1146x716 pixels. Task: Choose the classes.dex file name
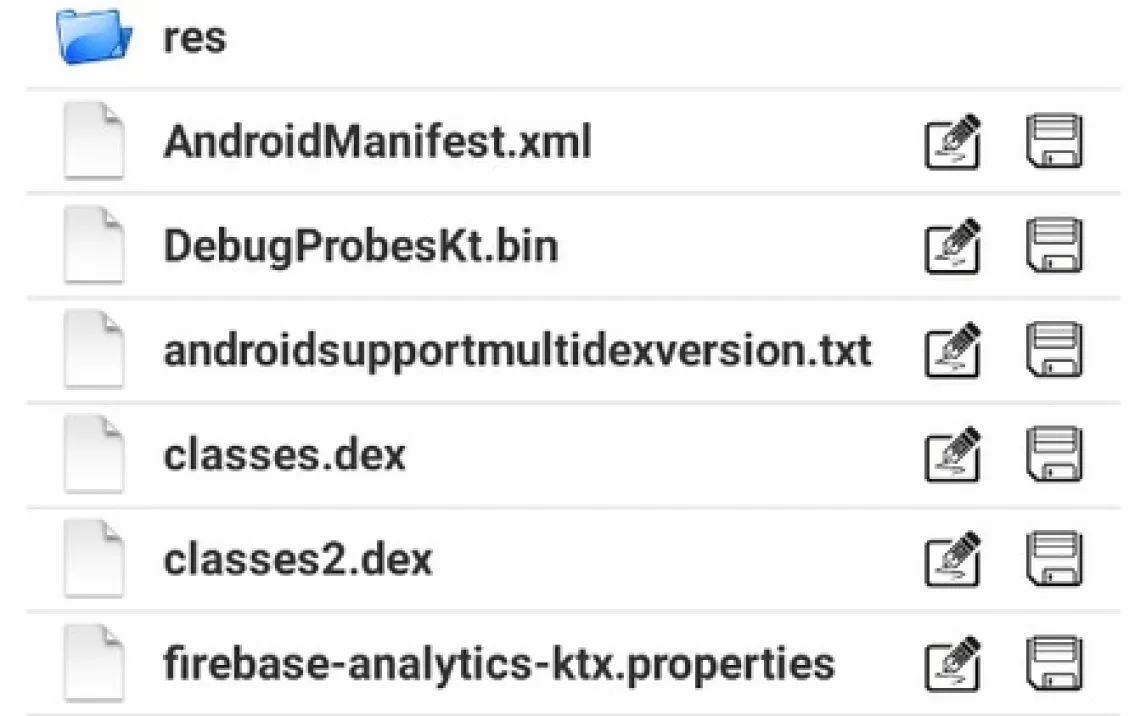pyautogui.click(x=284, y=456)
